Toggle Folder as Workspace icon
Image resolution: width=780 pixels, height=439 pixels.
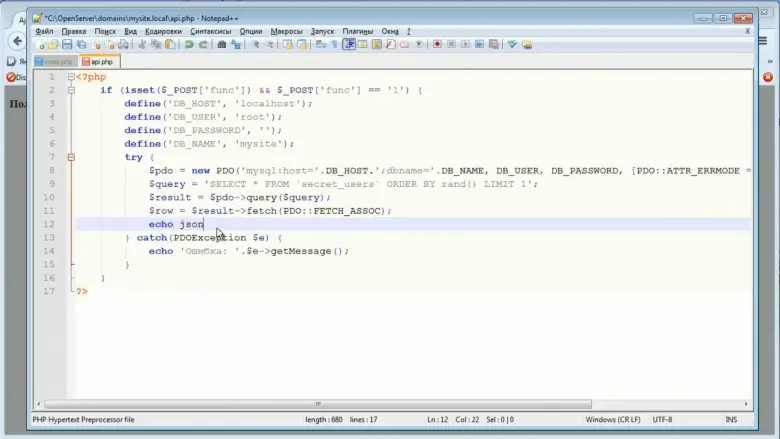click(405, 45)
